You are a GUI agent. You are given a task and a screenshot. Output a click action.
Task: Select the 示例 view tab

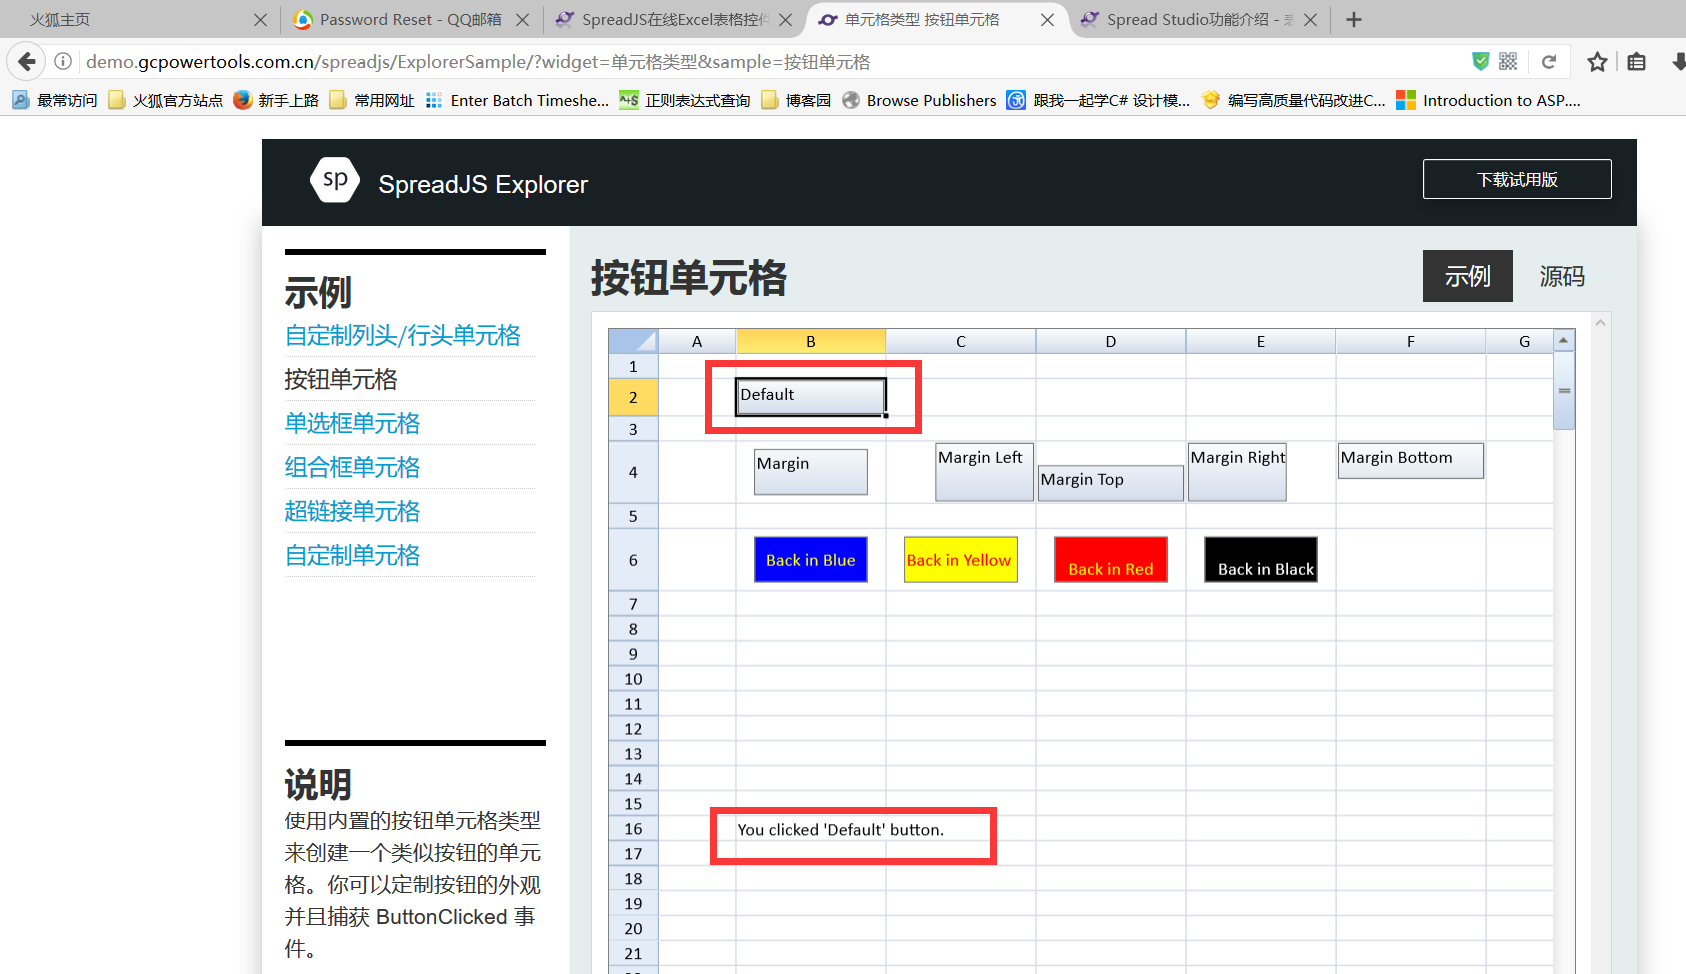click(x=1468, y=276)
